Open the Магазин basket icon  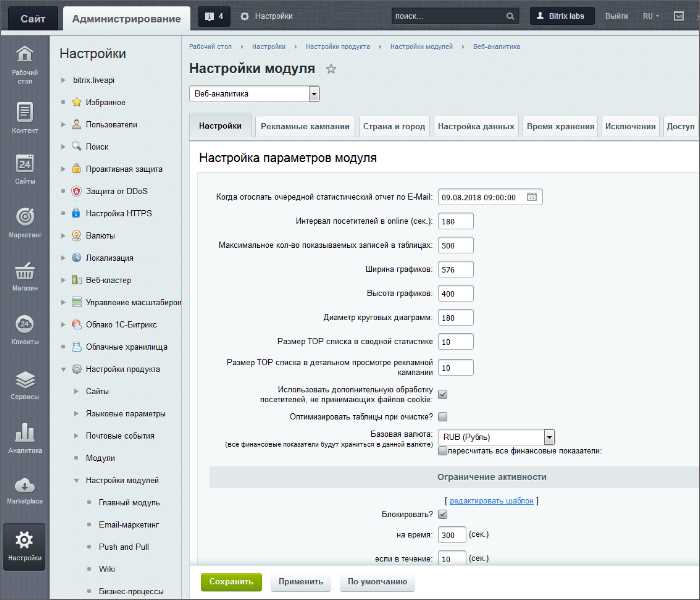tap(25, 271)
